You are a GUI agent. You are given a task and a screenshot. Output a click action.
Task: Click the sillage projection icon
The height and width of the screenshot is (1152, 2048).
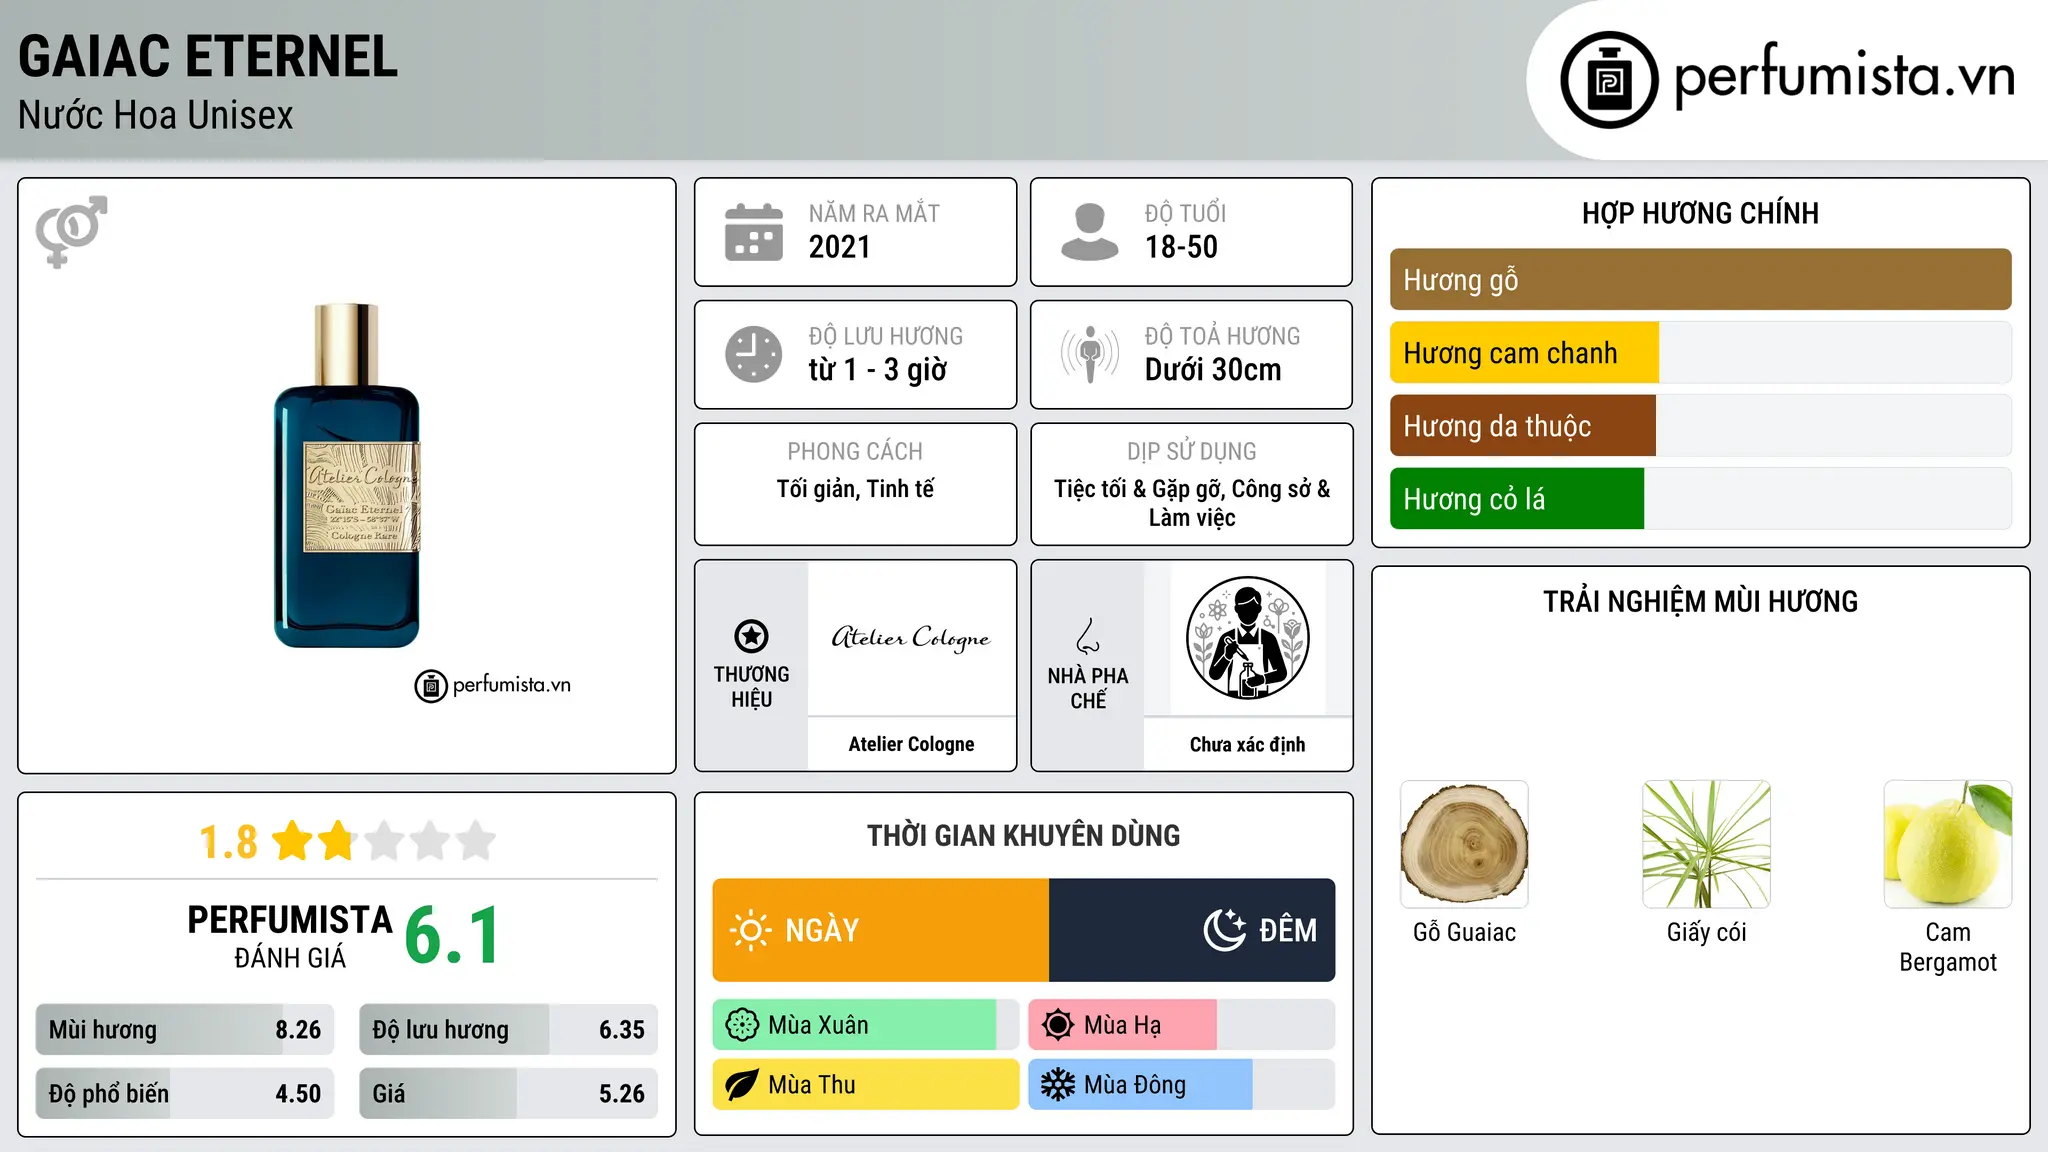click(1089, 354)
